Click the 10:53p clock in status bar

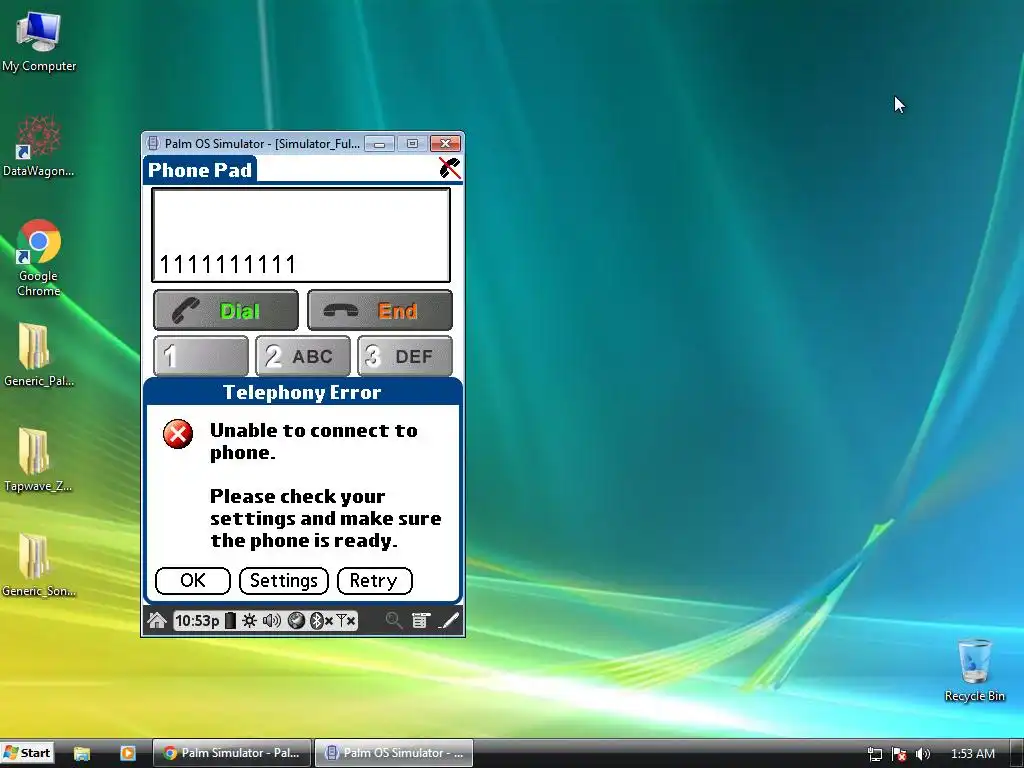pyautogui.click(x=197, y=620)
